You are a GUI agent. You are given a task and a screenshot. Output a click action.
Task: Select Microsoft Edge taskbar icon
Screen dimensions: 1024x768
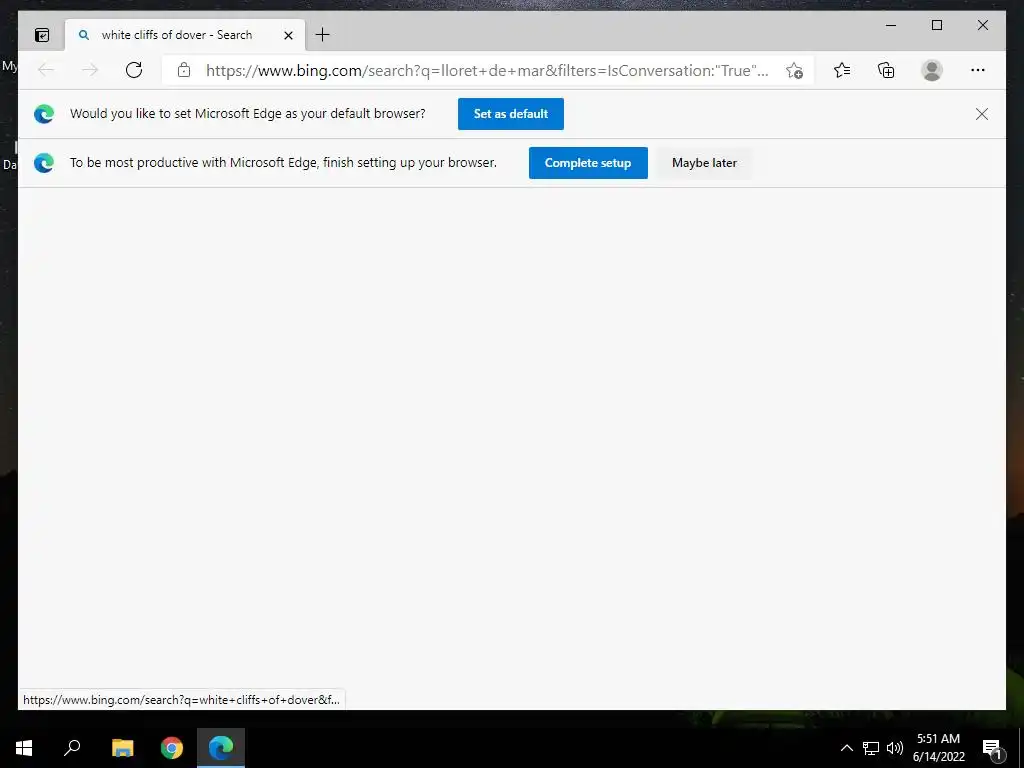pyautogui.click(x=221, y=748)
